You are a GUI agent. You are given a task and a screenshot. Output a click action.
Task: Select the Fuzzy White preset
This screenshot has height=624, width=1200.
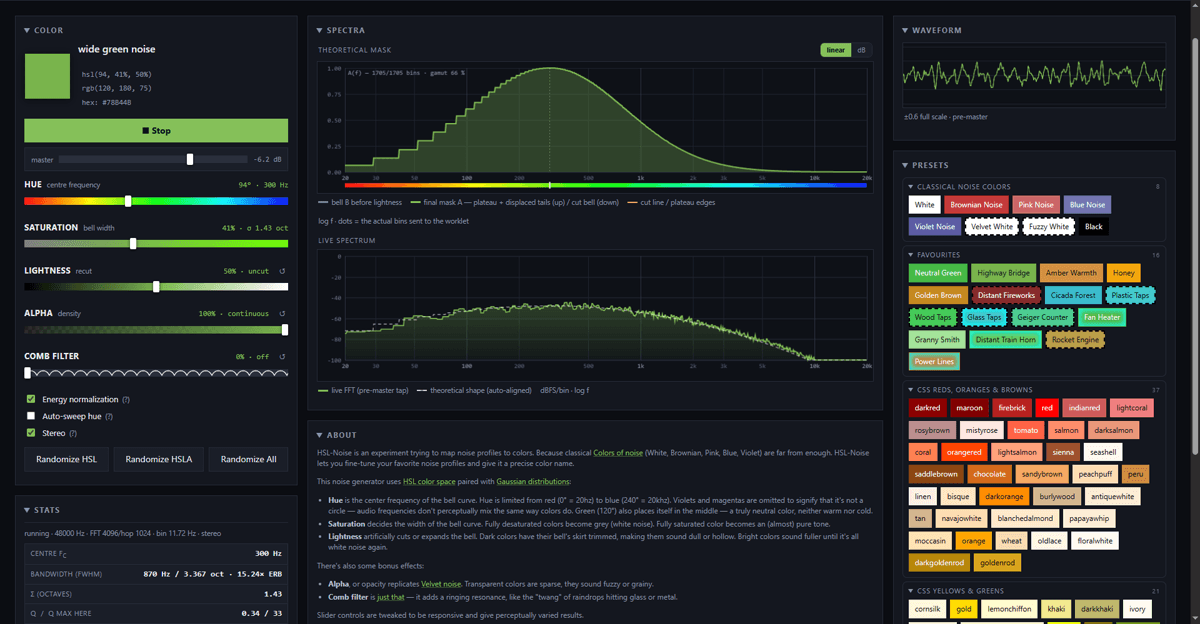(x=1048, y=227)
